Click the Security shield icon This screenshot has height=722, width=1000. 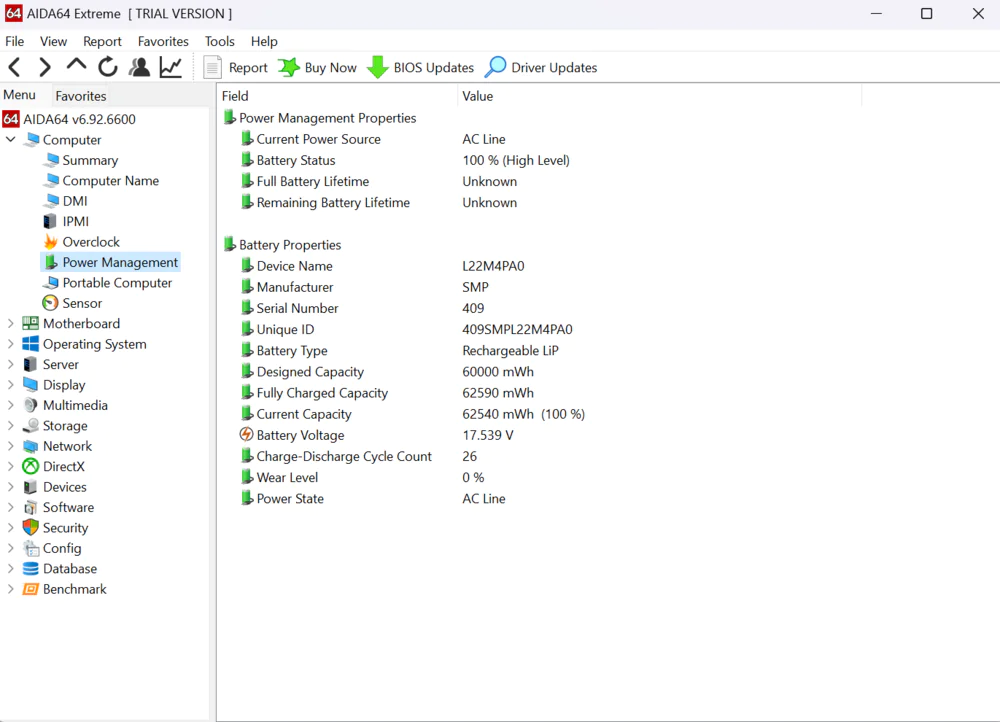click(30, 527)
